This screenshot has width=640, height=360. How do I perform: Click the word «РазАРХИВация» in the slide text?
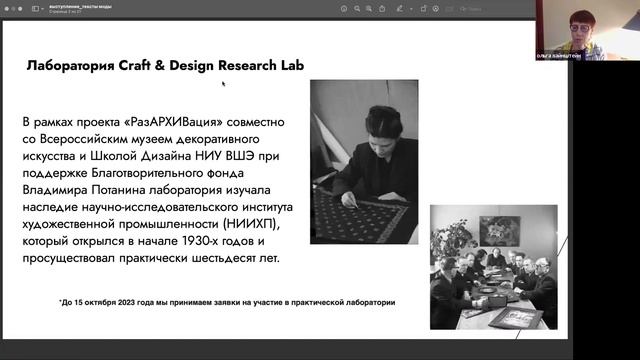coord(174,122)
